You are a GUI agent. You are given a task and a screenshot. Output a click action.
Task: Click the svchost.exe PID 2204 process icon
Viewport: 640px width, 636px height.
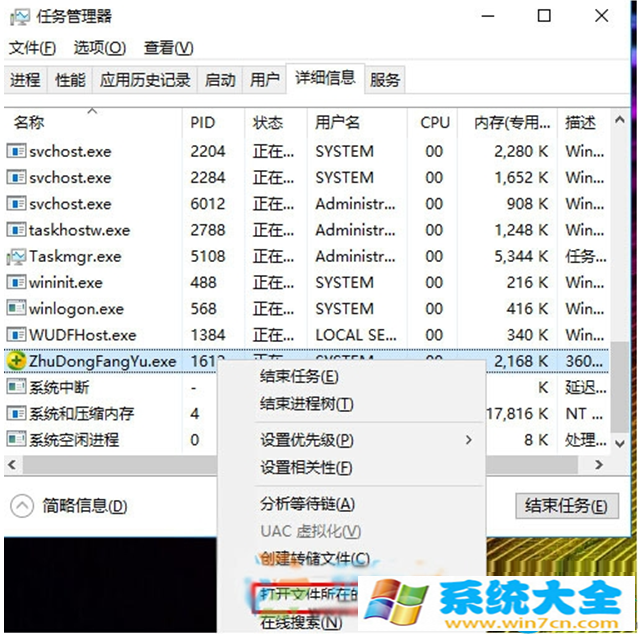click(x=16, y=151)
